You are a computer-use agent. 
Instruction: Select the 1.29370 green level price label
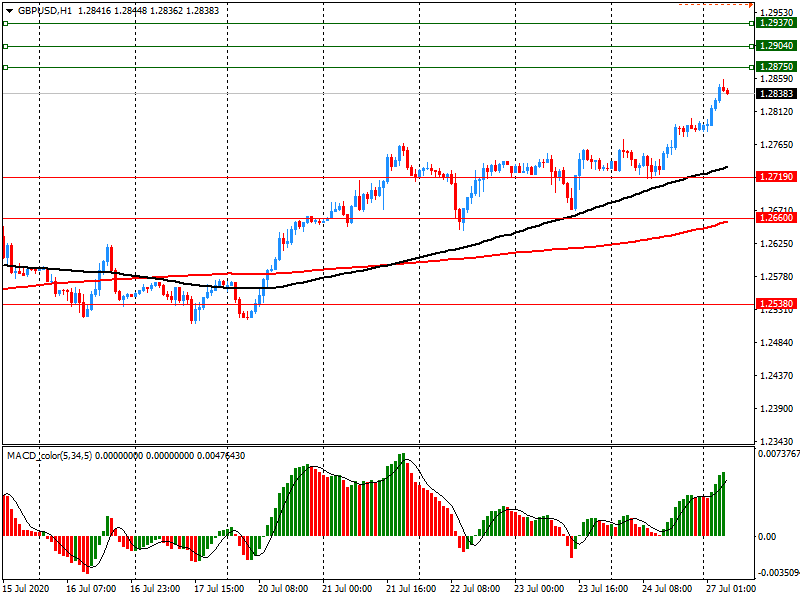[x=777, y=23]
